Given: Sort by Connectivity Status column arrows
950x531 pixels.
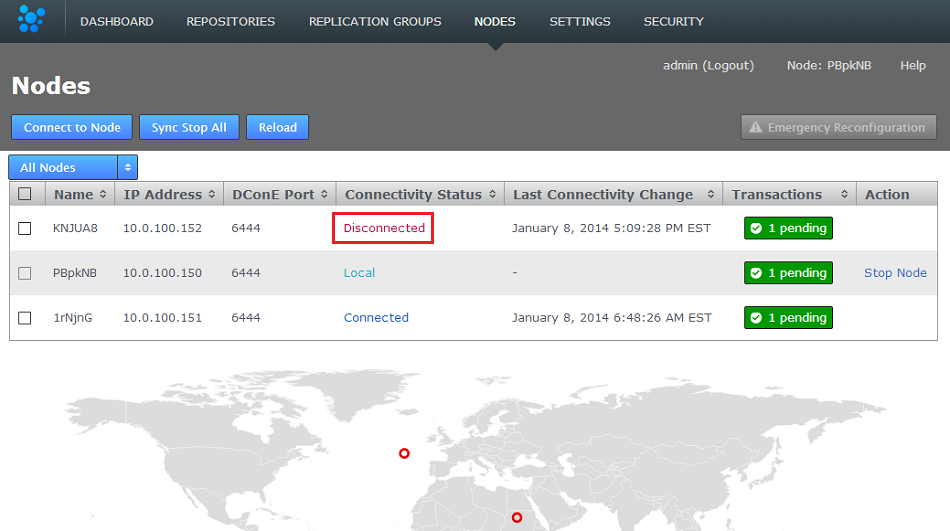Looking at the screenshot, I should click(x=493, y=195).
